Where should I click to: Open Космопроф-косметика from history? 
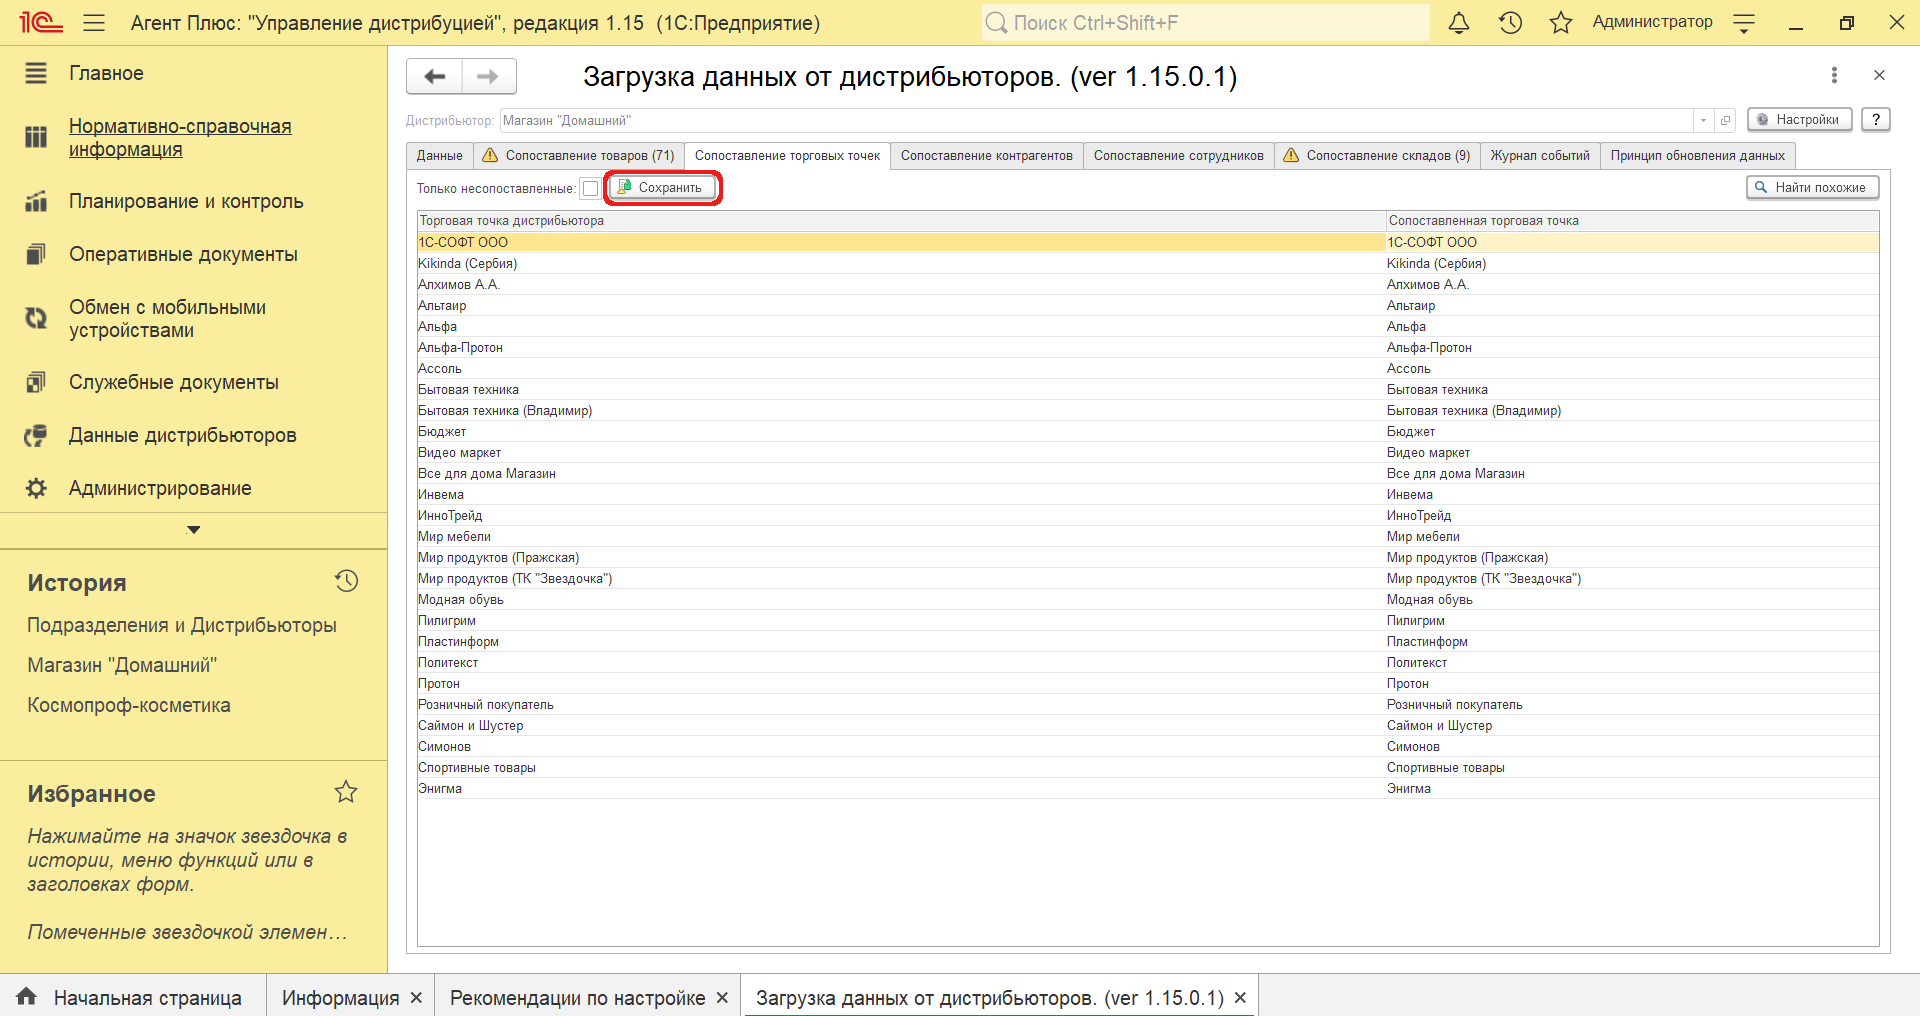[129, 705]
